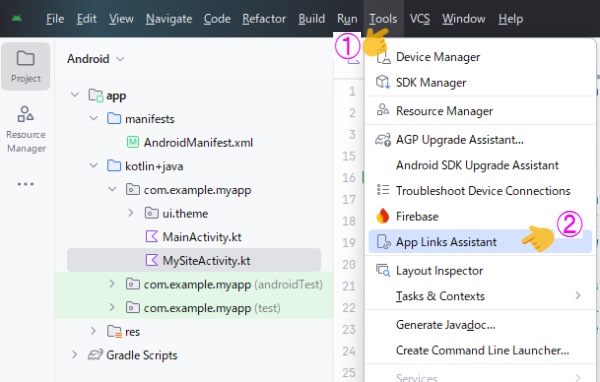Expand com.example.myapp (test) package

pos(112,307)
